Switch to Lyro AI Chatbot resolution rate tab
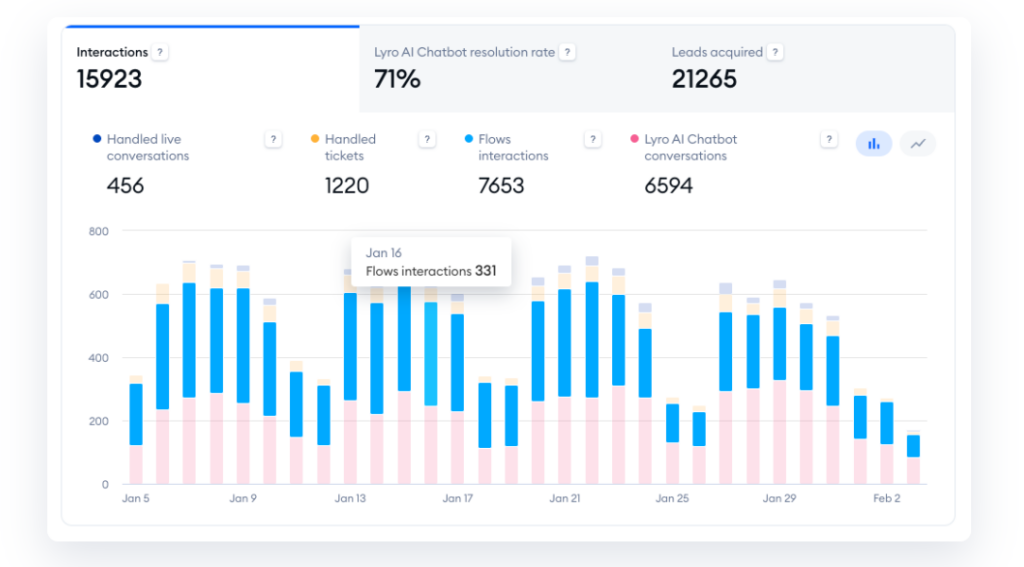 point(507,69)
